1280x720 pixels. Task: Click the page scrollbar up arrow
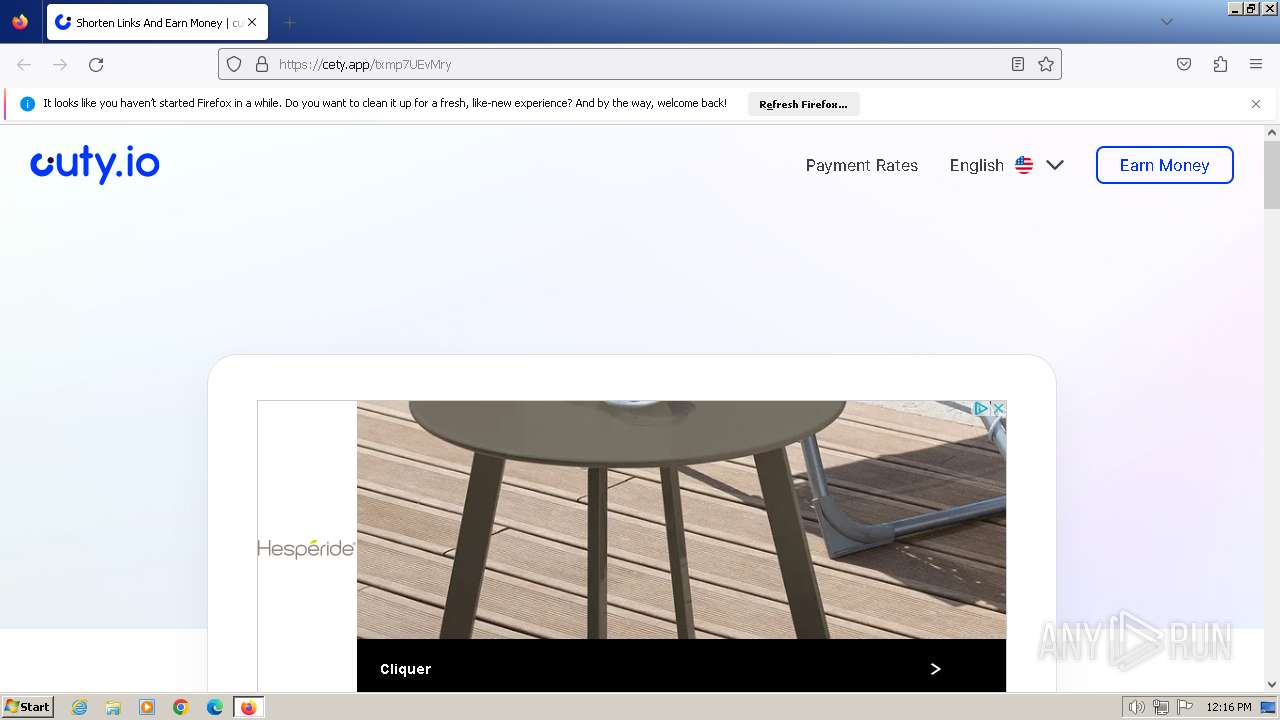[x=1272, y=132]
